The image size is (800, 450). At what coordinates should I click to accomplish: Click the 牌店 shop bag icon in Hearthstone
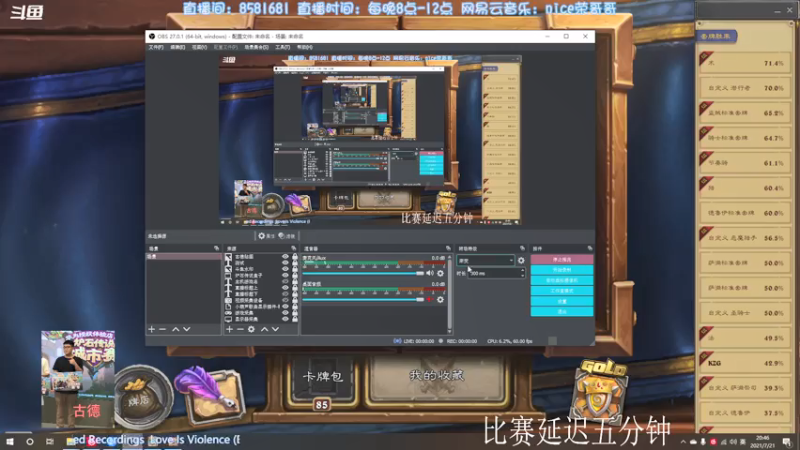[144, 397]
